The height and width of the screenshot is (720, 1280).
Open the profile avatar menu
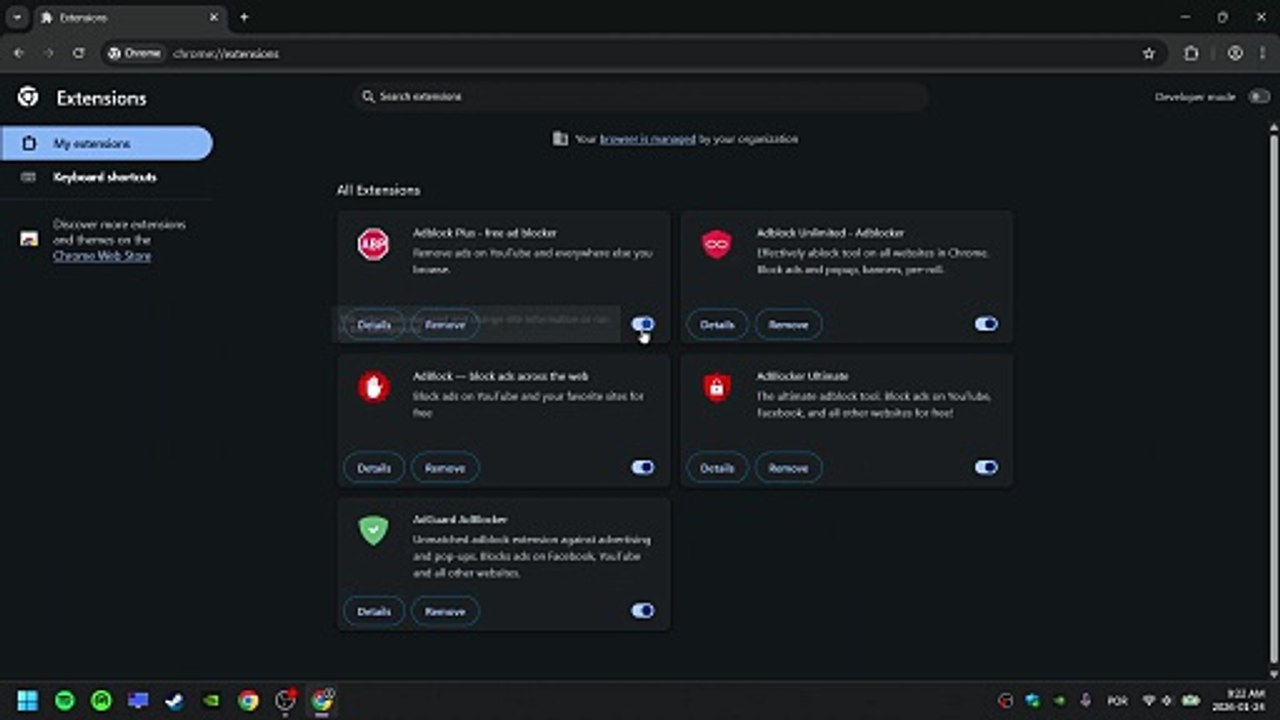coord(1235,53)
